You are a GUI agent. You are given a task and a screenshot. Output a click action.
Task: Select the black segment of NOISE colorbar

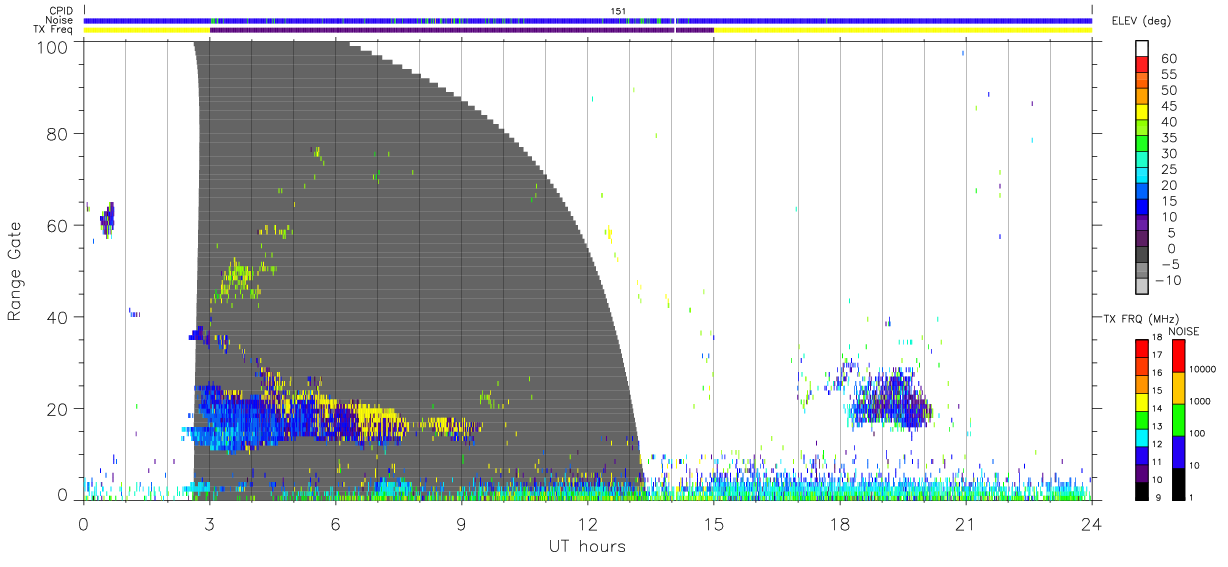1178,482
